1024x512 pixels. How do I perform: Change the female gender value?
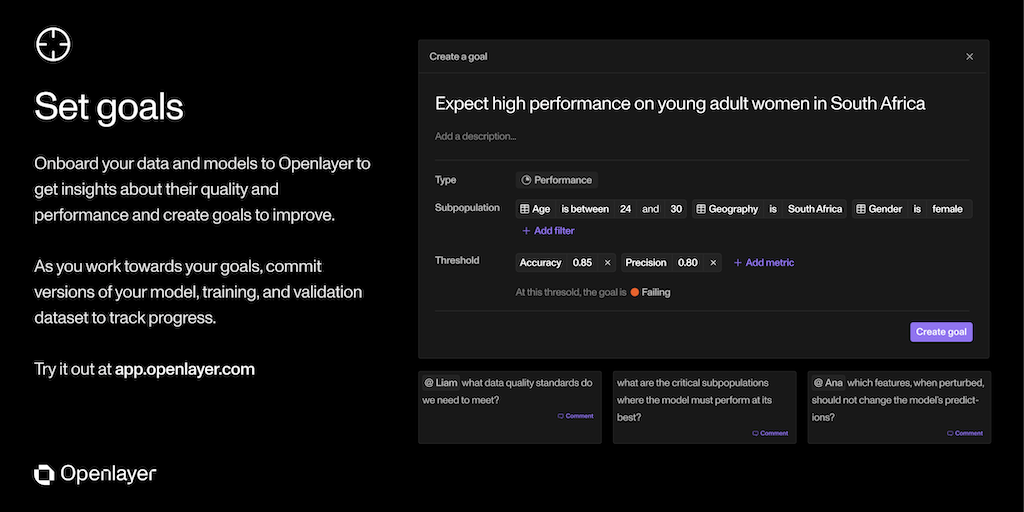click(x=947, y=209)
